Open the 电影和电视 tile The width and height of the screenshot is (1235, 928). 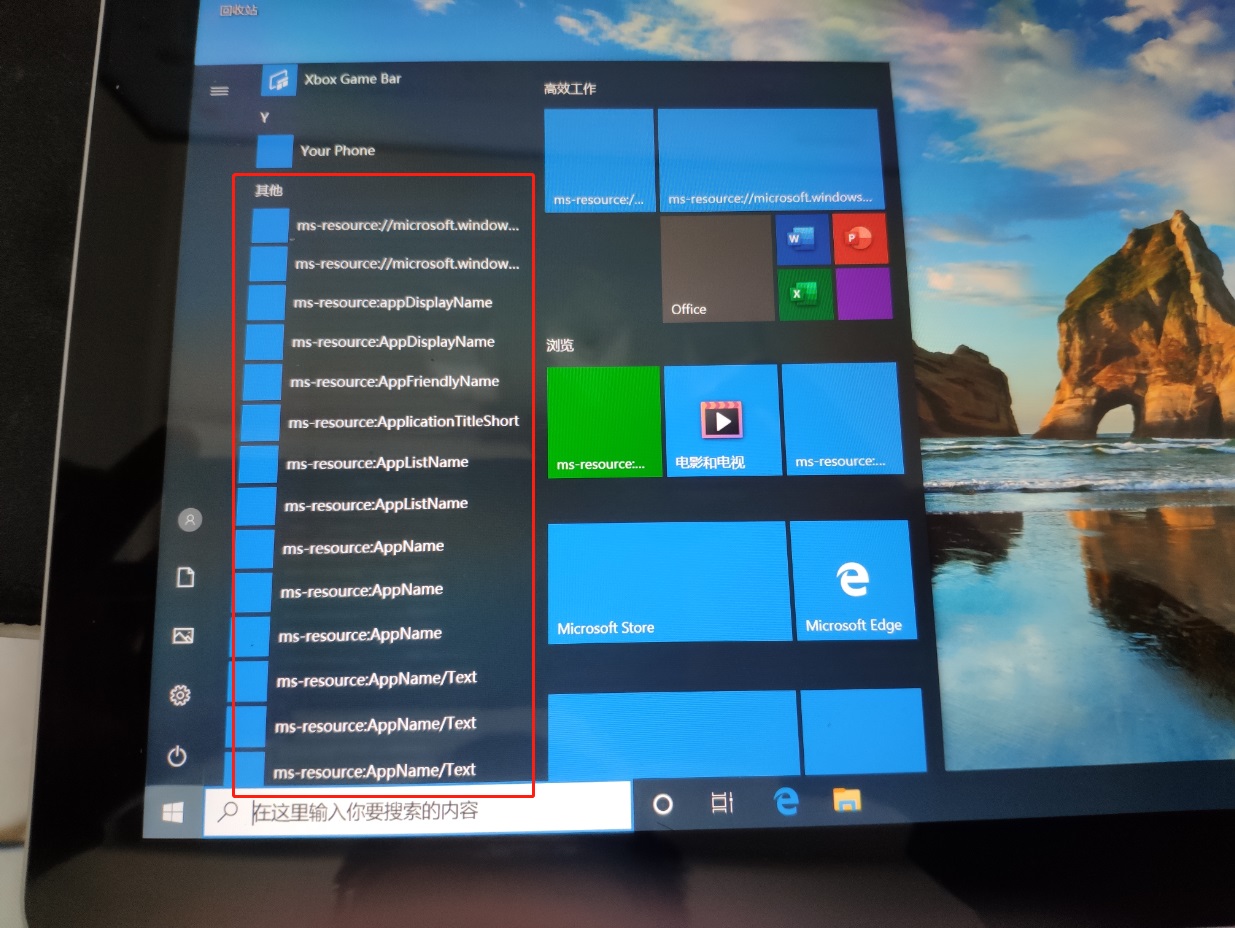tap(722, 419)
